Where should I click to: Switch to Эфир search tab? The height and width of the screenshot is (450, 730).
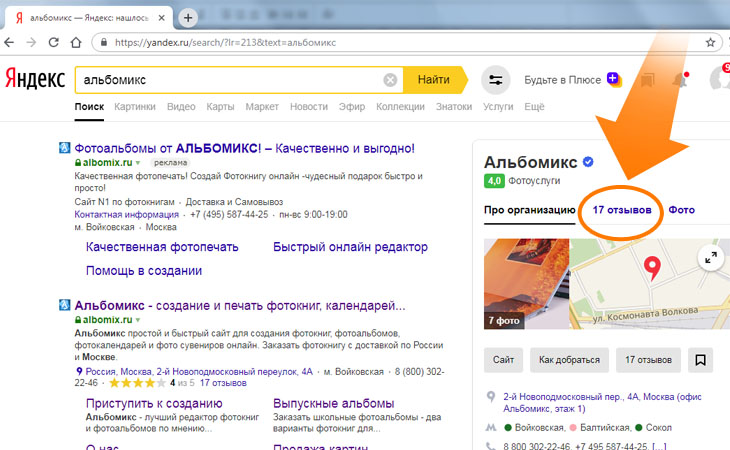pyautogui.click(x=352, y=107)
